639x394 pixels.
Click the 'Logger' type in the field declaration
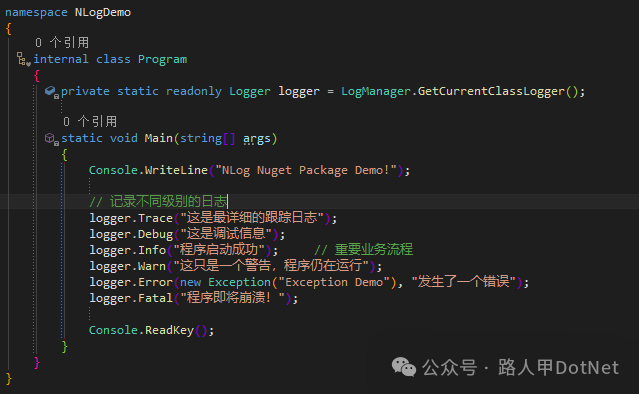[249, 91]
